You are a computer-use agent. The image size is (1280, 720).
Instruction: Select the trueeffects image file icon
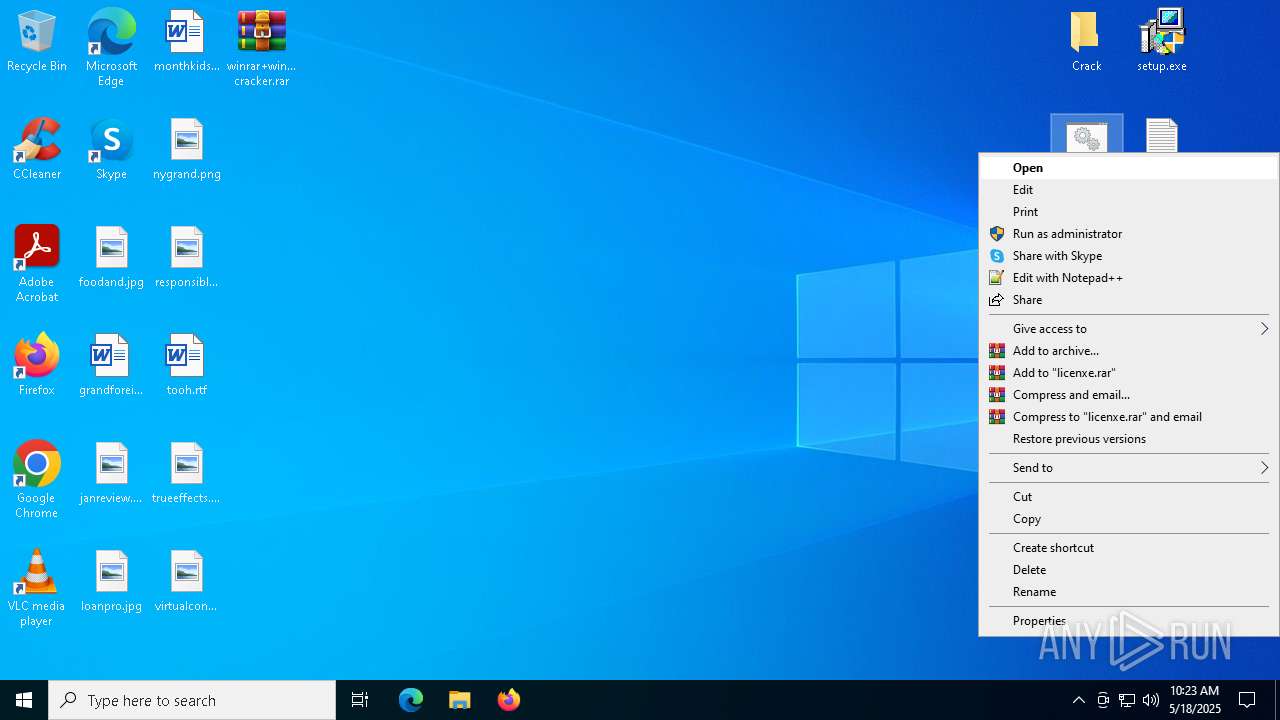tap(186, 474)
